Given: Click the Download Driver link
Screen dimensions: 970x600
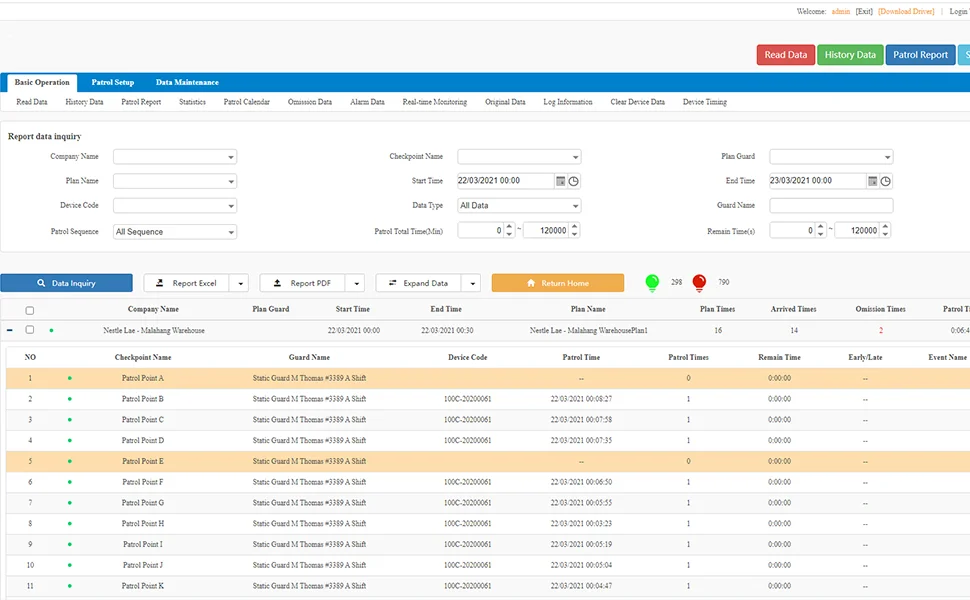Looking at the screenshot, I should tap(906, 11).
